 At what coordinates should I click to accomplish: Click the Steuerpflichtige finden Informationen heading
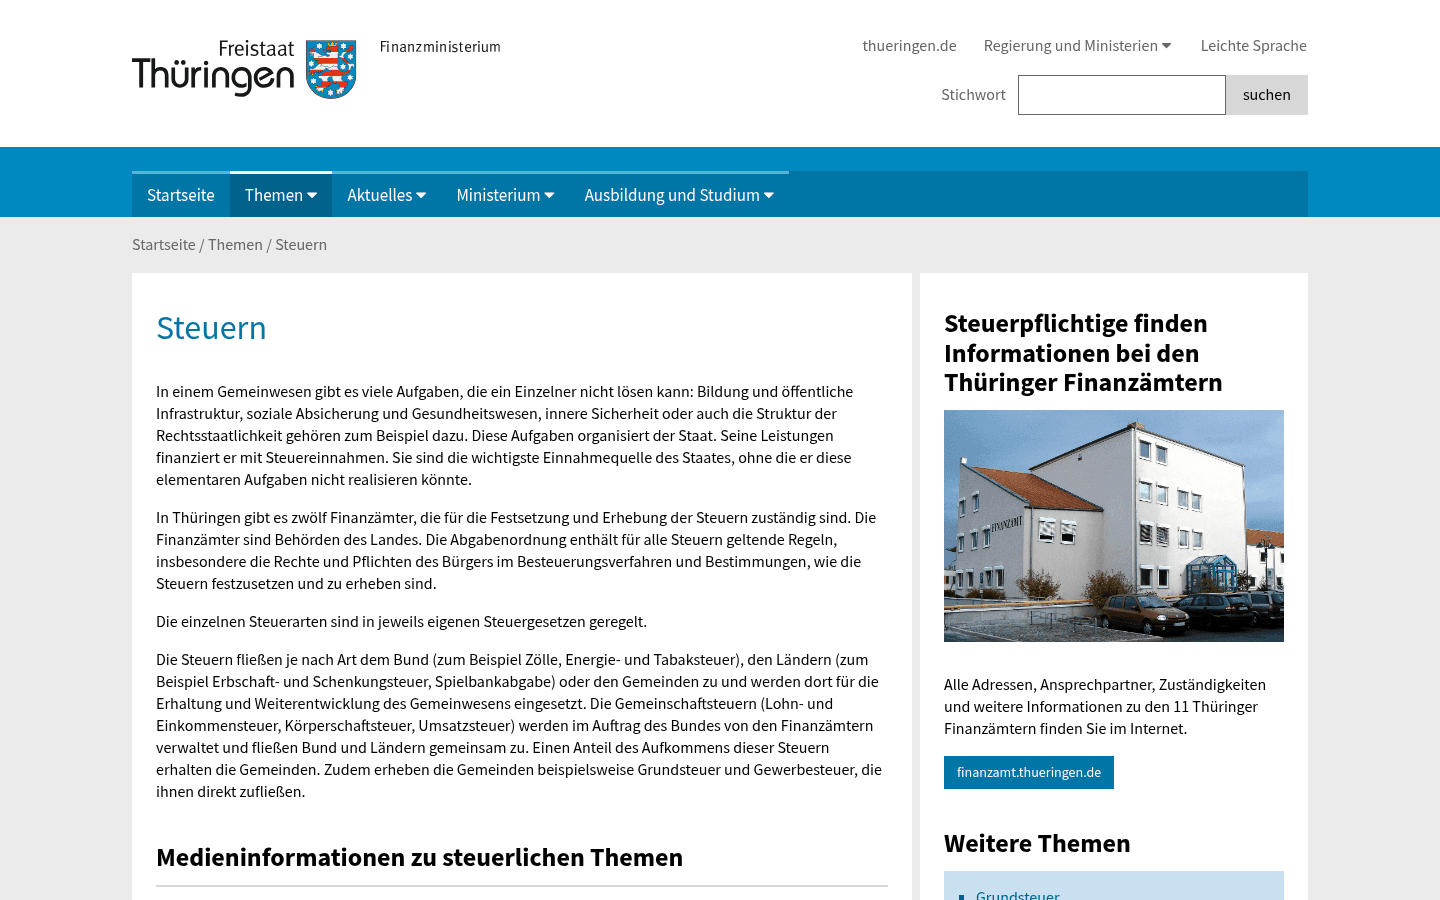click(1083, 353)
